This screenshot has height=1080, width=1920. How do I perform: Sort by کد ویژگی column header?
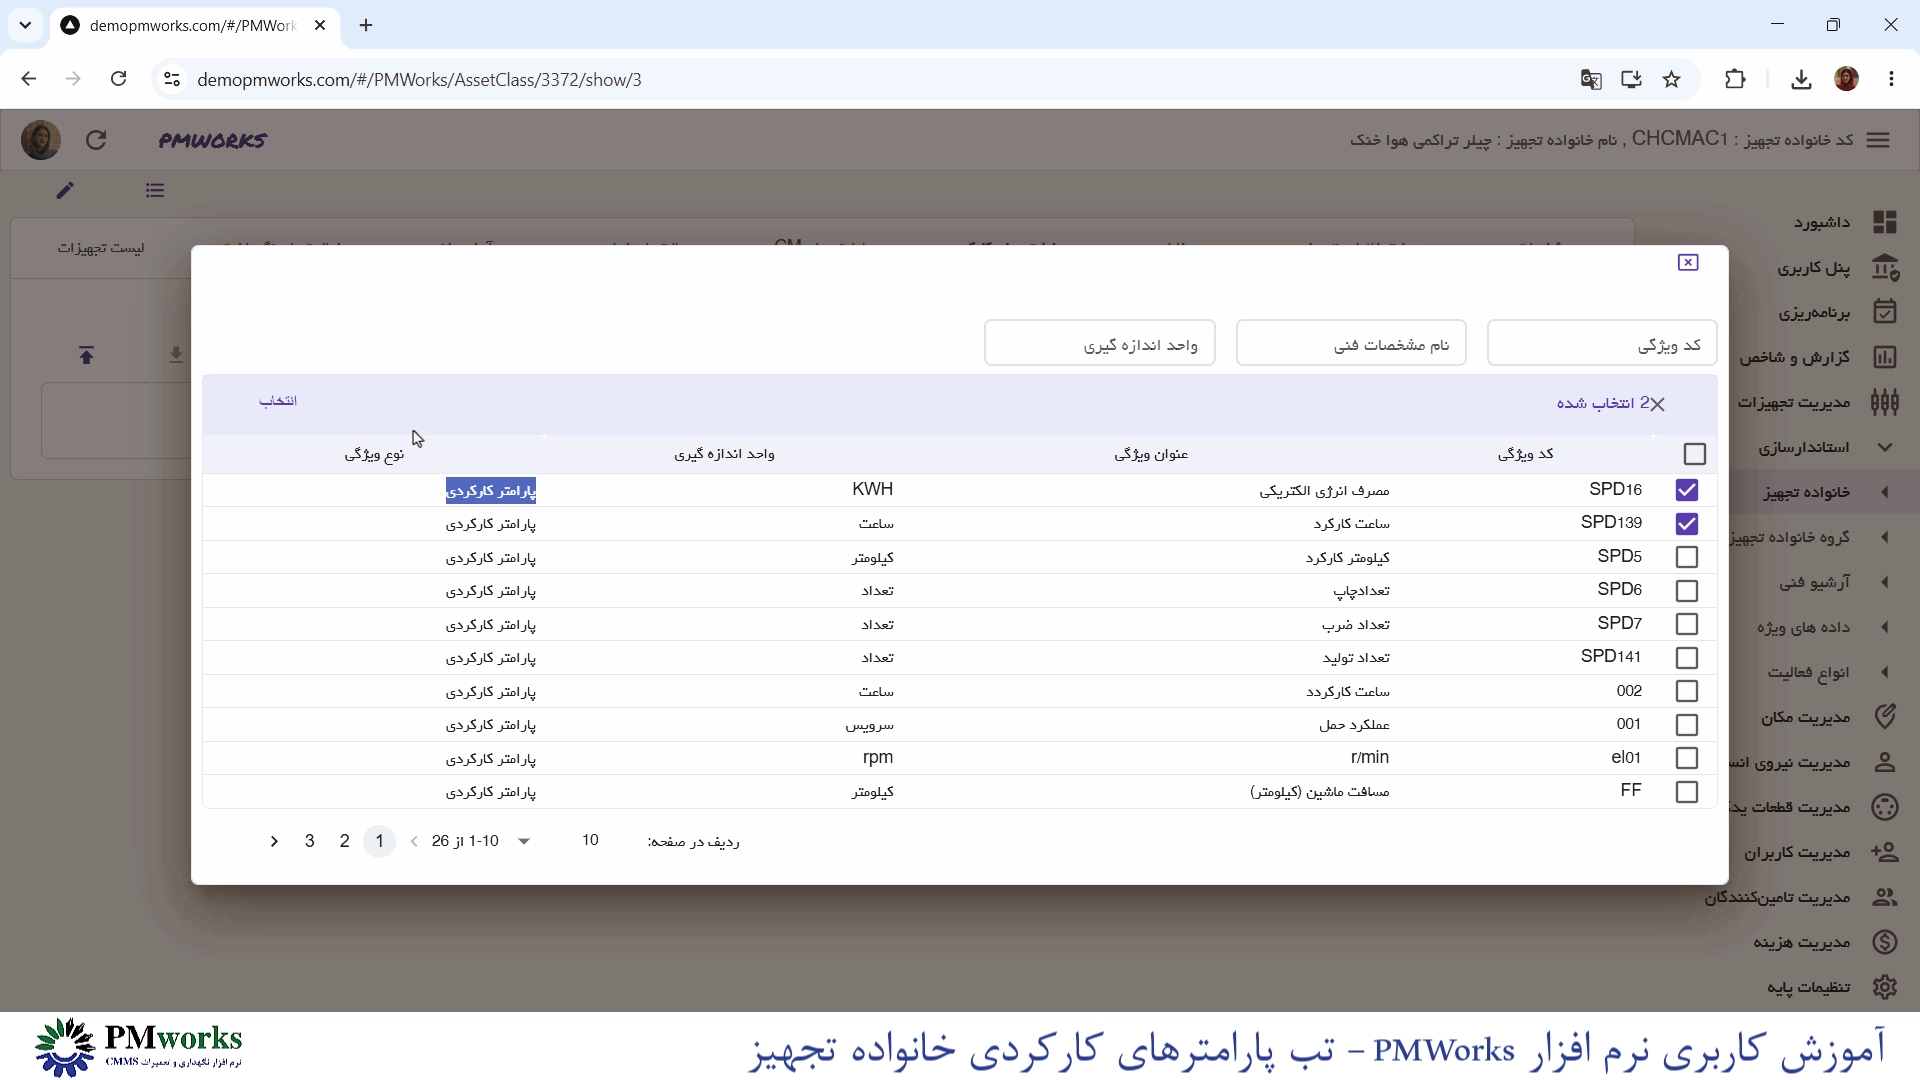(1526, 454)
